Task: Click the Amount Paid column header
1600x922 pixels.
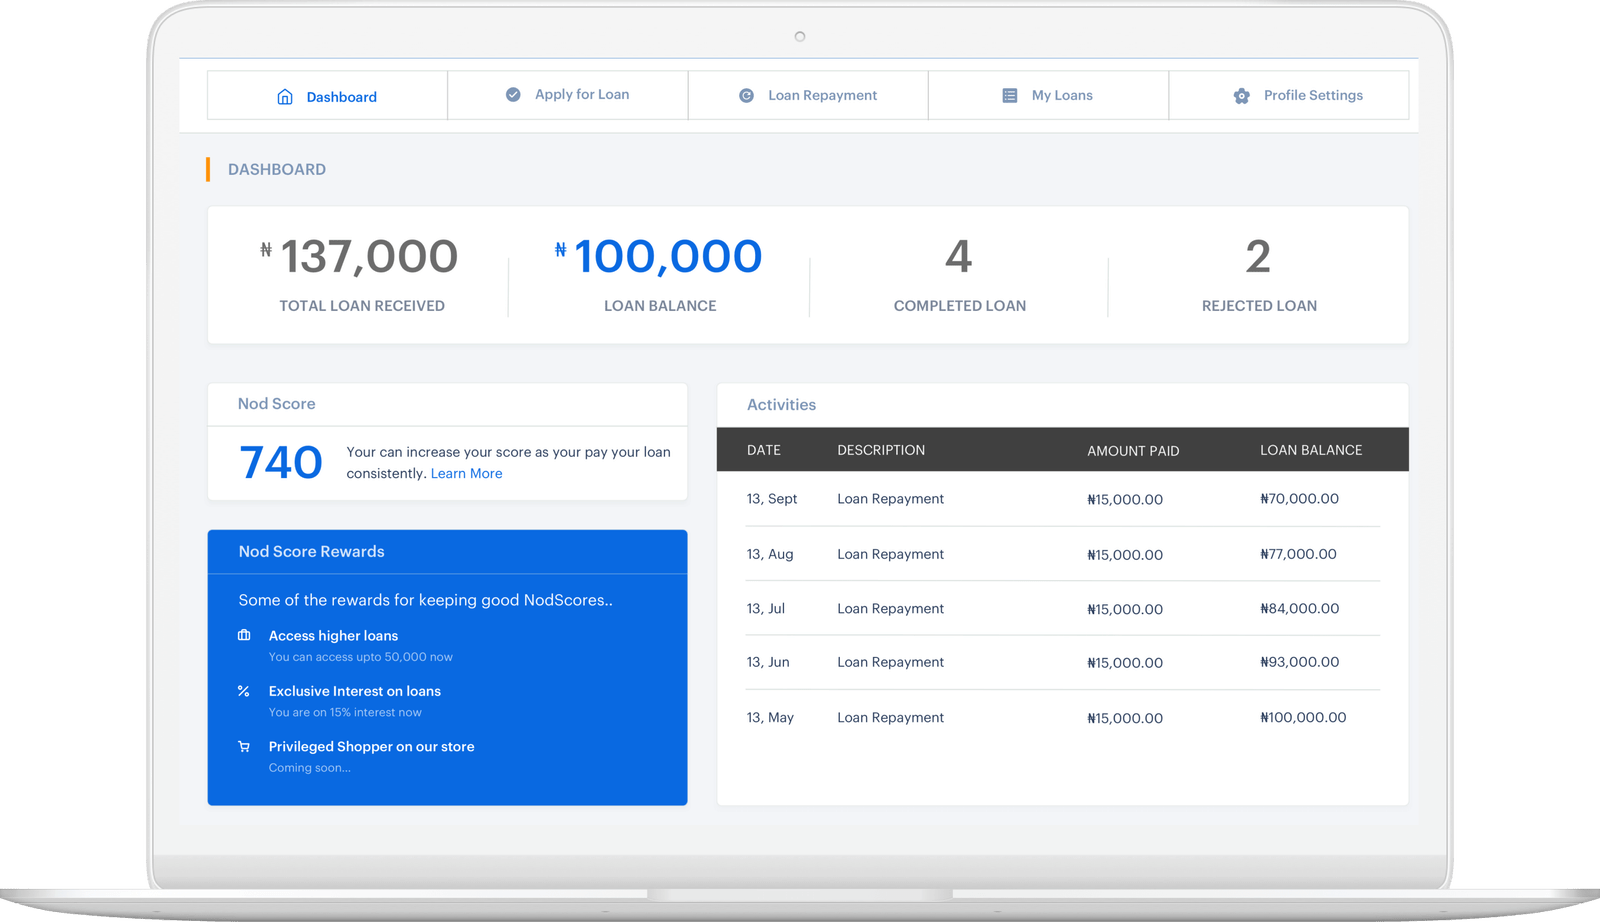Action: click(1133, 451)
